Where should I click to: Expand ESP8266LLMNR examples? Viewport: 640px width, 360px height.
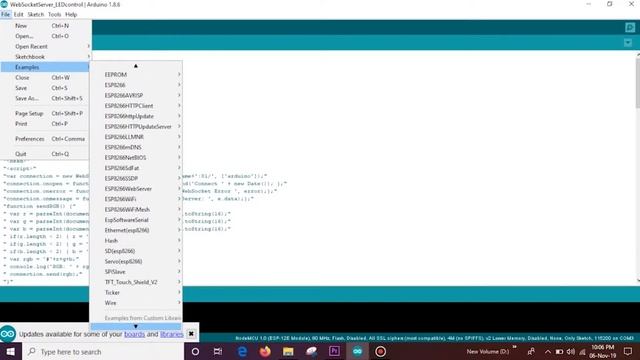[x=136, y=137]
